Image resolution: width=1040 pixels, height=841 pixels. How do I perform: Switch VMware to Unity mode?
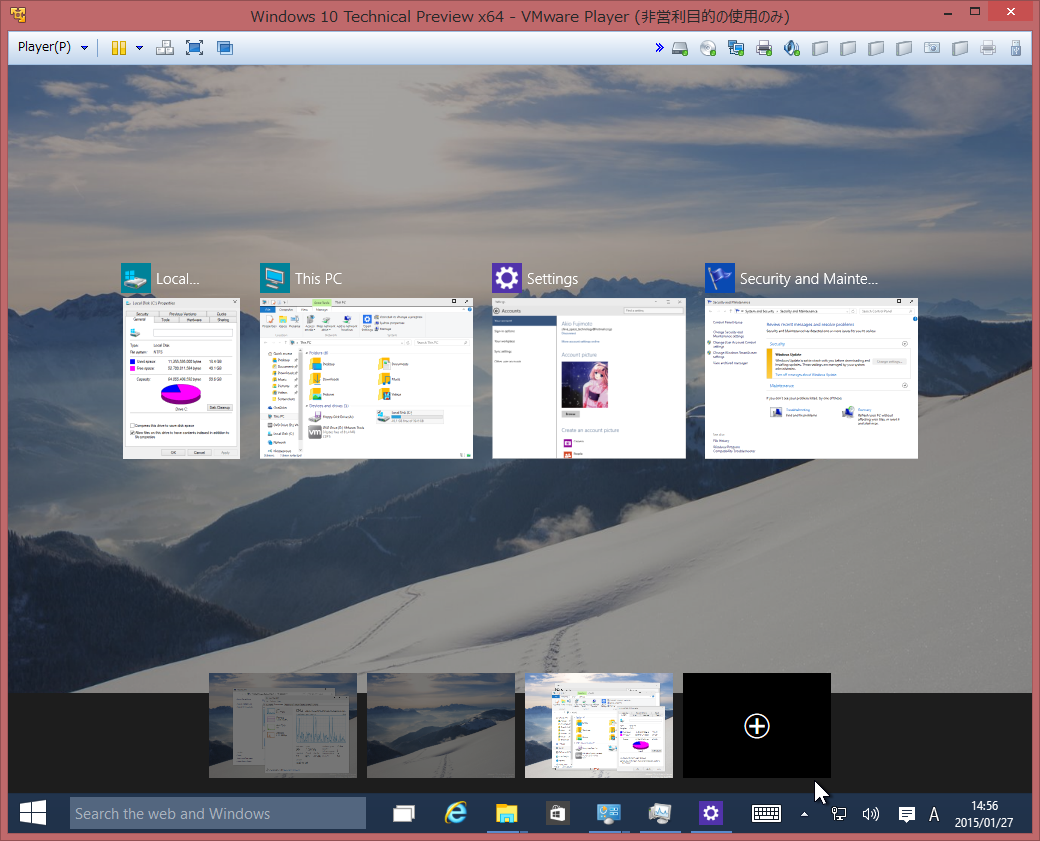(x=225, y=48)
